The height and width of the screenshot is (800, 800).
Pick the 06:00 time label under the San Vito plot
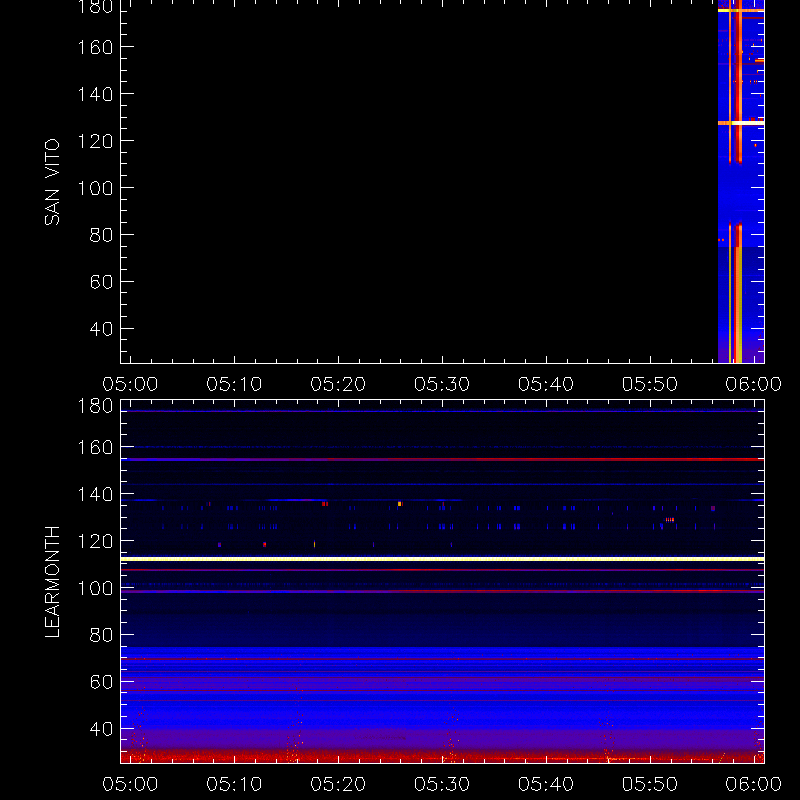coord(754,384)
